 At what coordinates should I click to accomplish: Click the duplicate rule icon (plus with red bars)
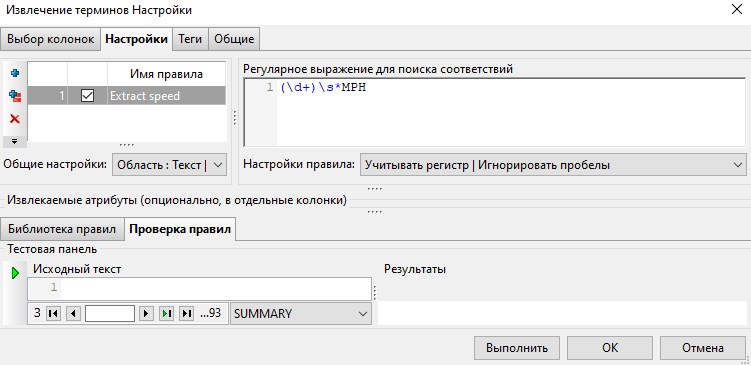pos(14,96)
